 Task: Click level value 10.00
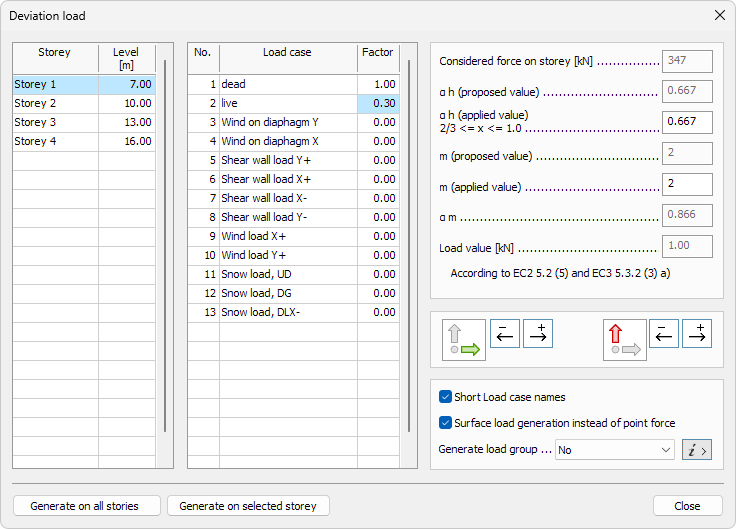coord(127,103)
